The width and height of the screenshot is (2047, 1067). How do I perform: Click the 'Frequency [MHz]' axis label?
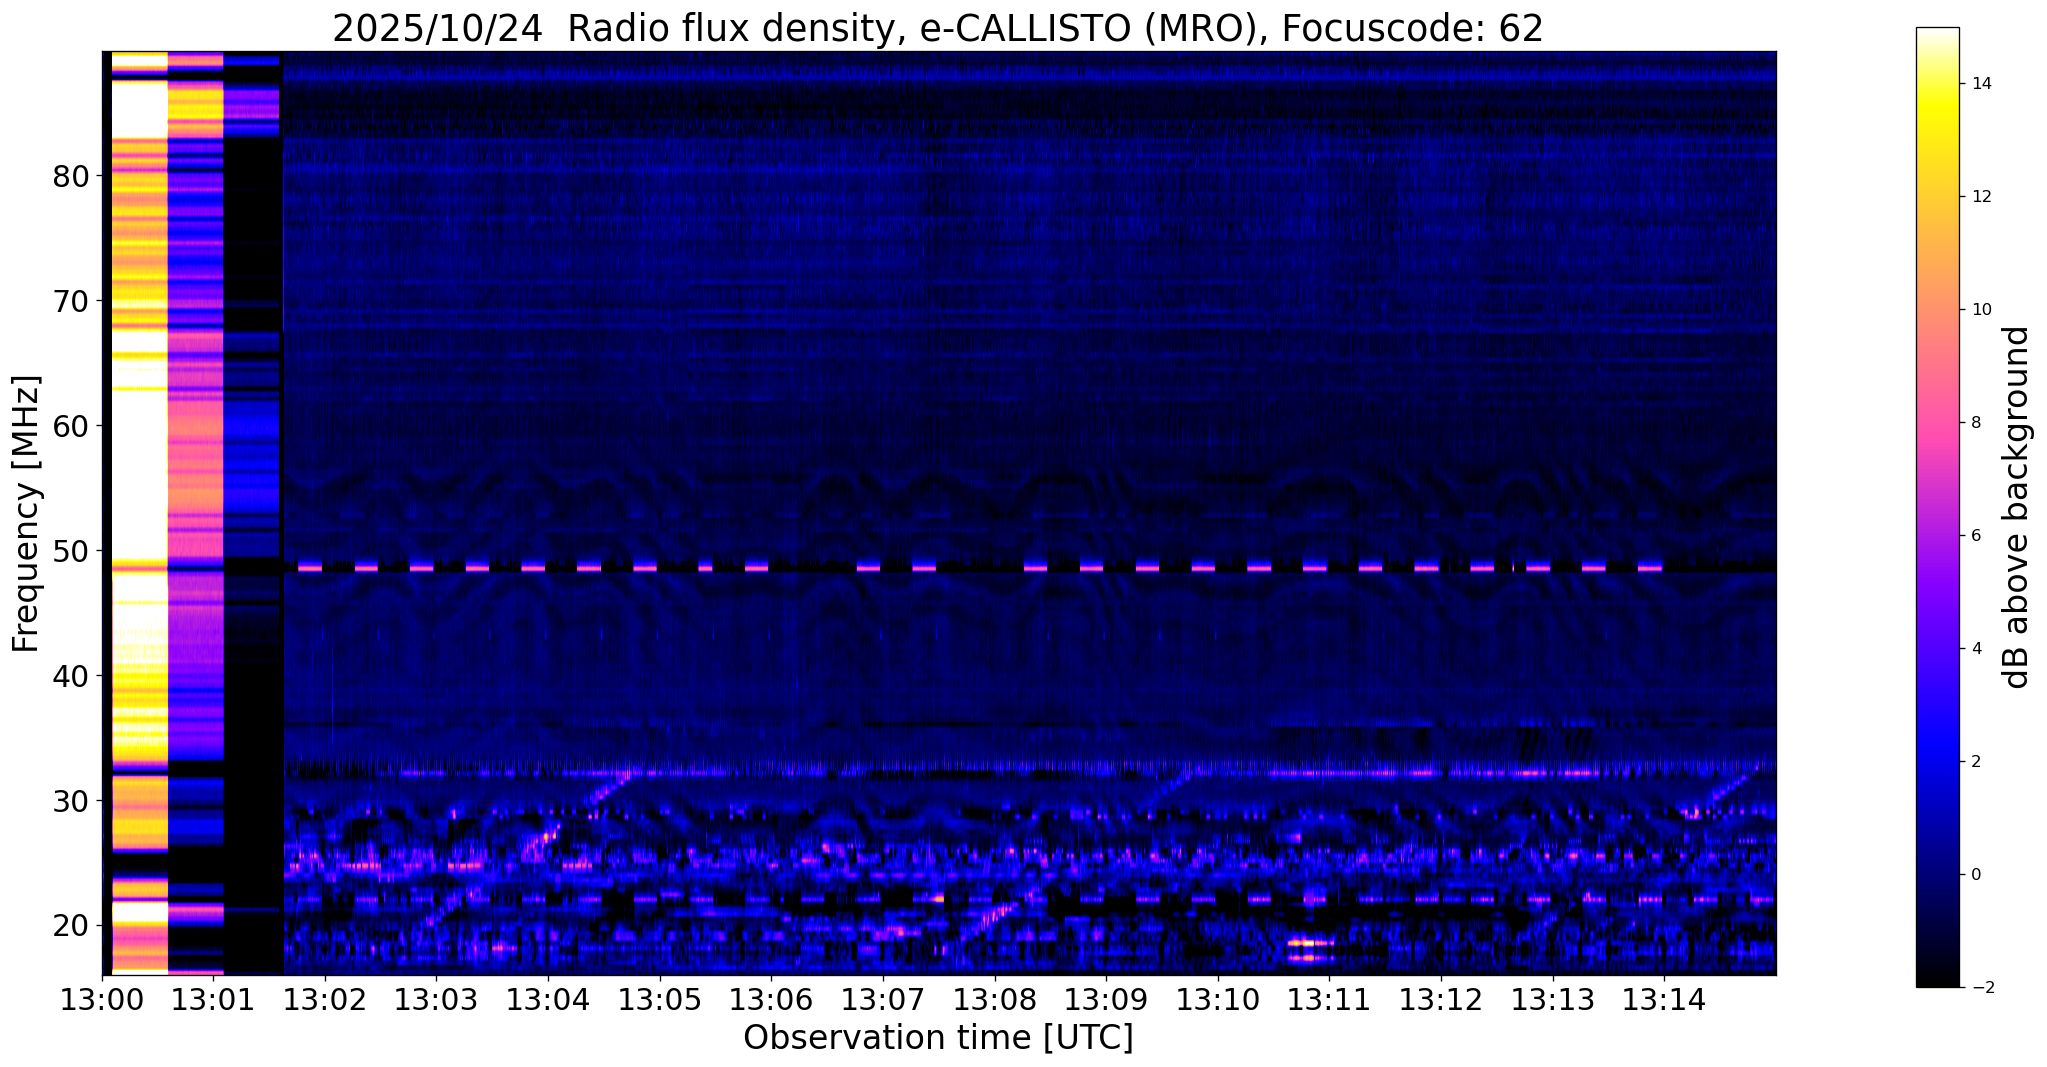27,513
